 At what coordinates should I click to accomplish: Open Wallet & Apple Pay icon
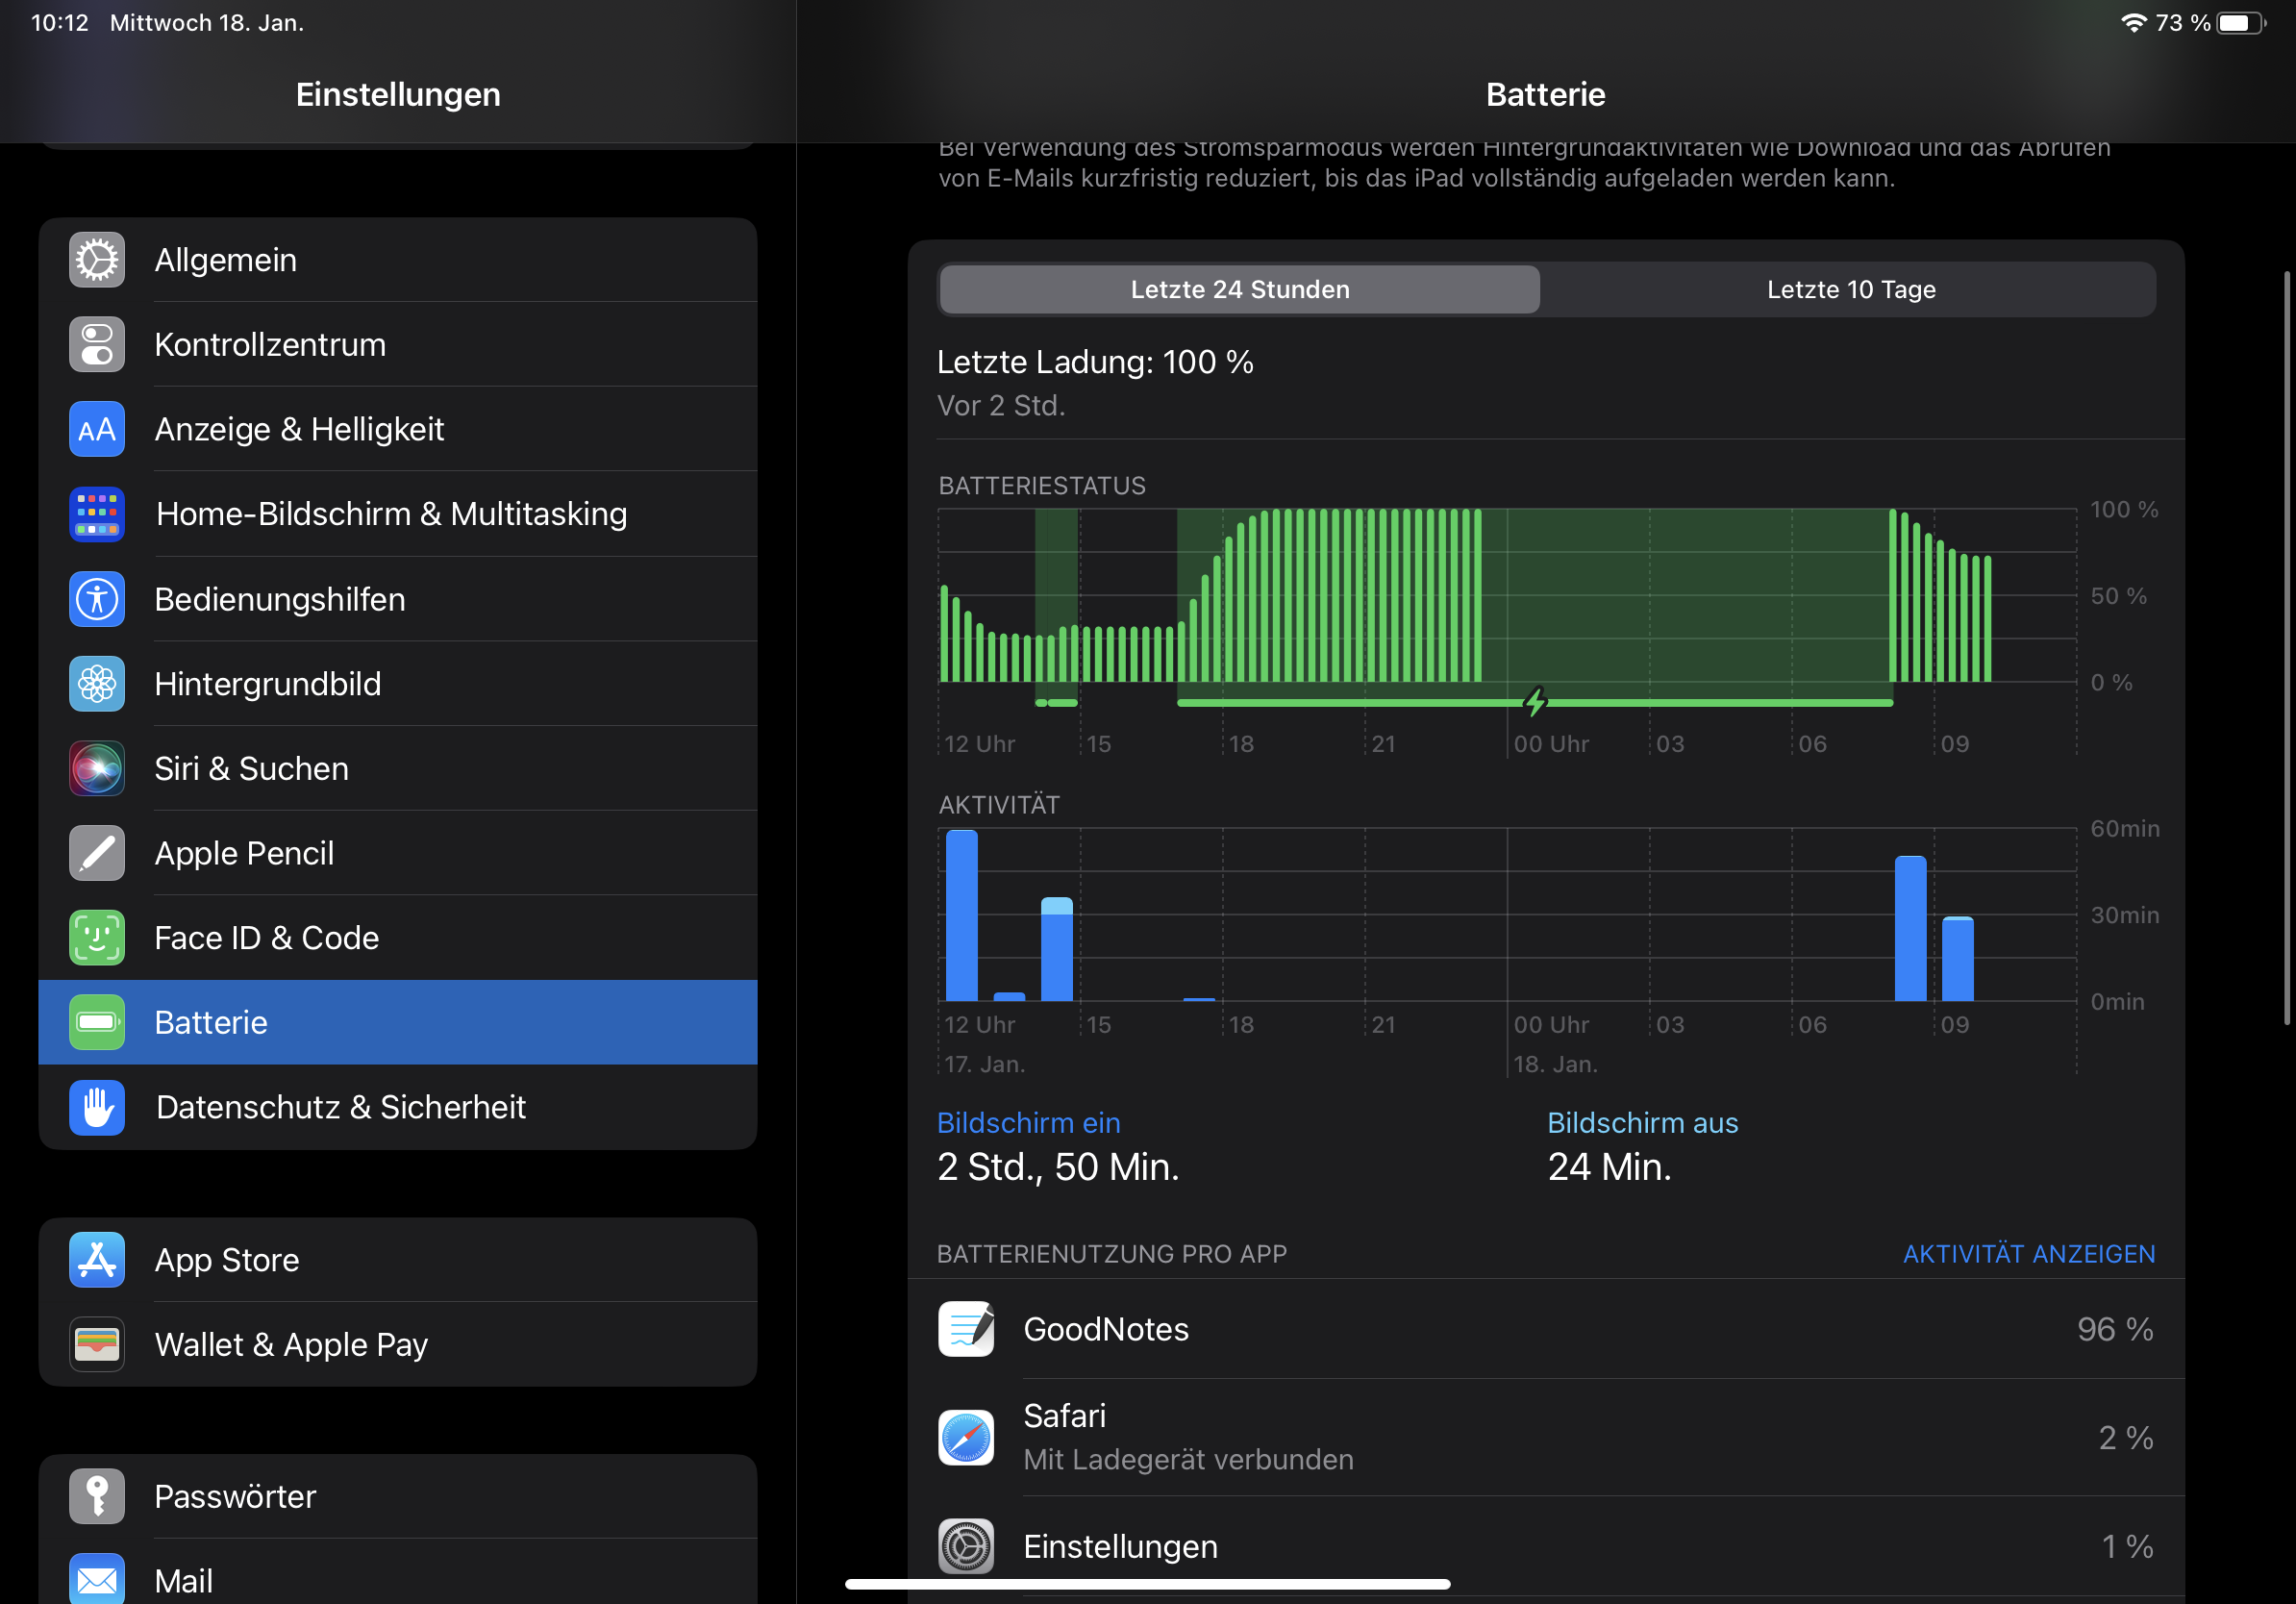[97, 1344]
